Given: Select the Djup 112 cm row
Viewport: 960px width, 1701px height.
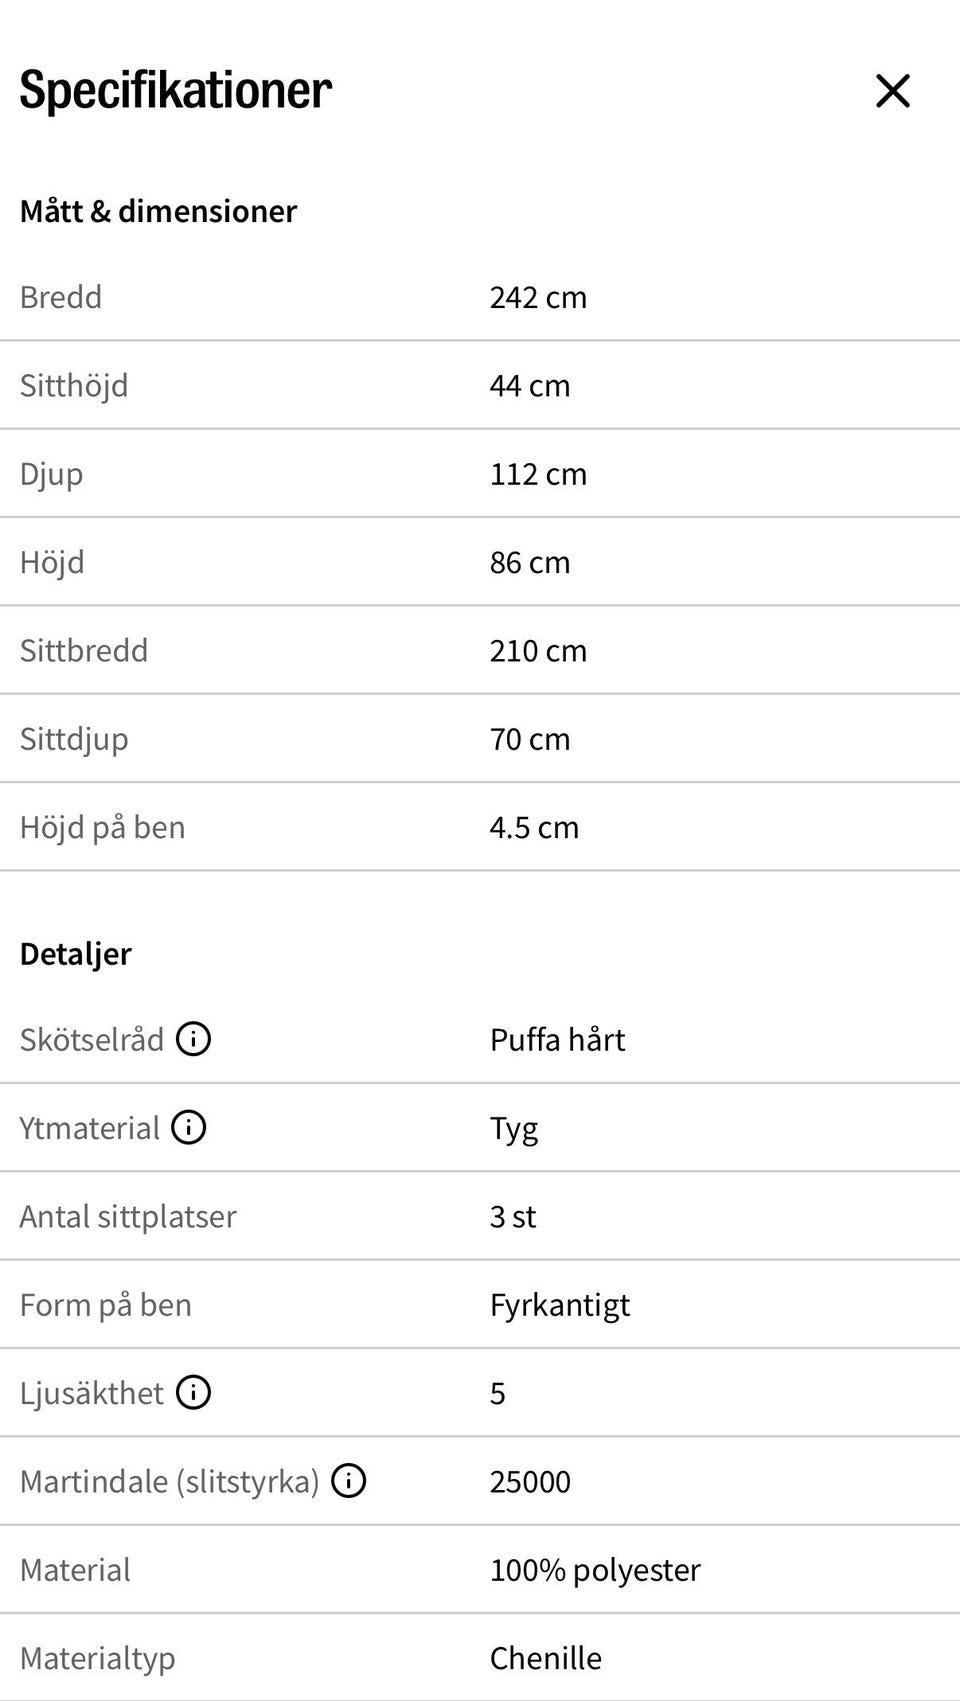Looking at the screenshot, I should [480, 474].
